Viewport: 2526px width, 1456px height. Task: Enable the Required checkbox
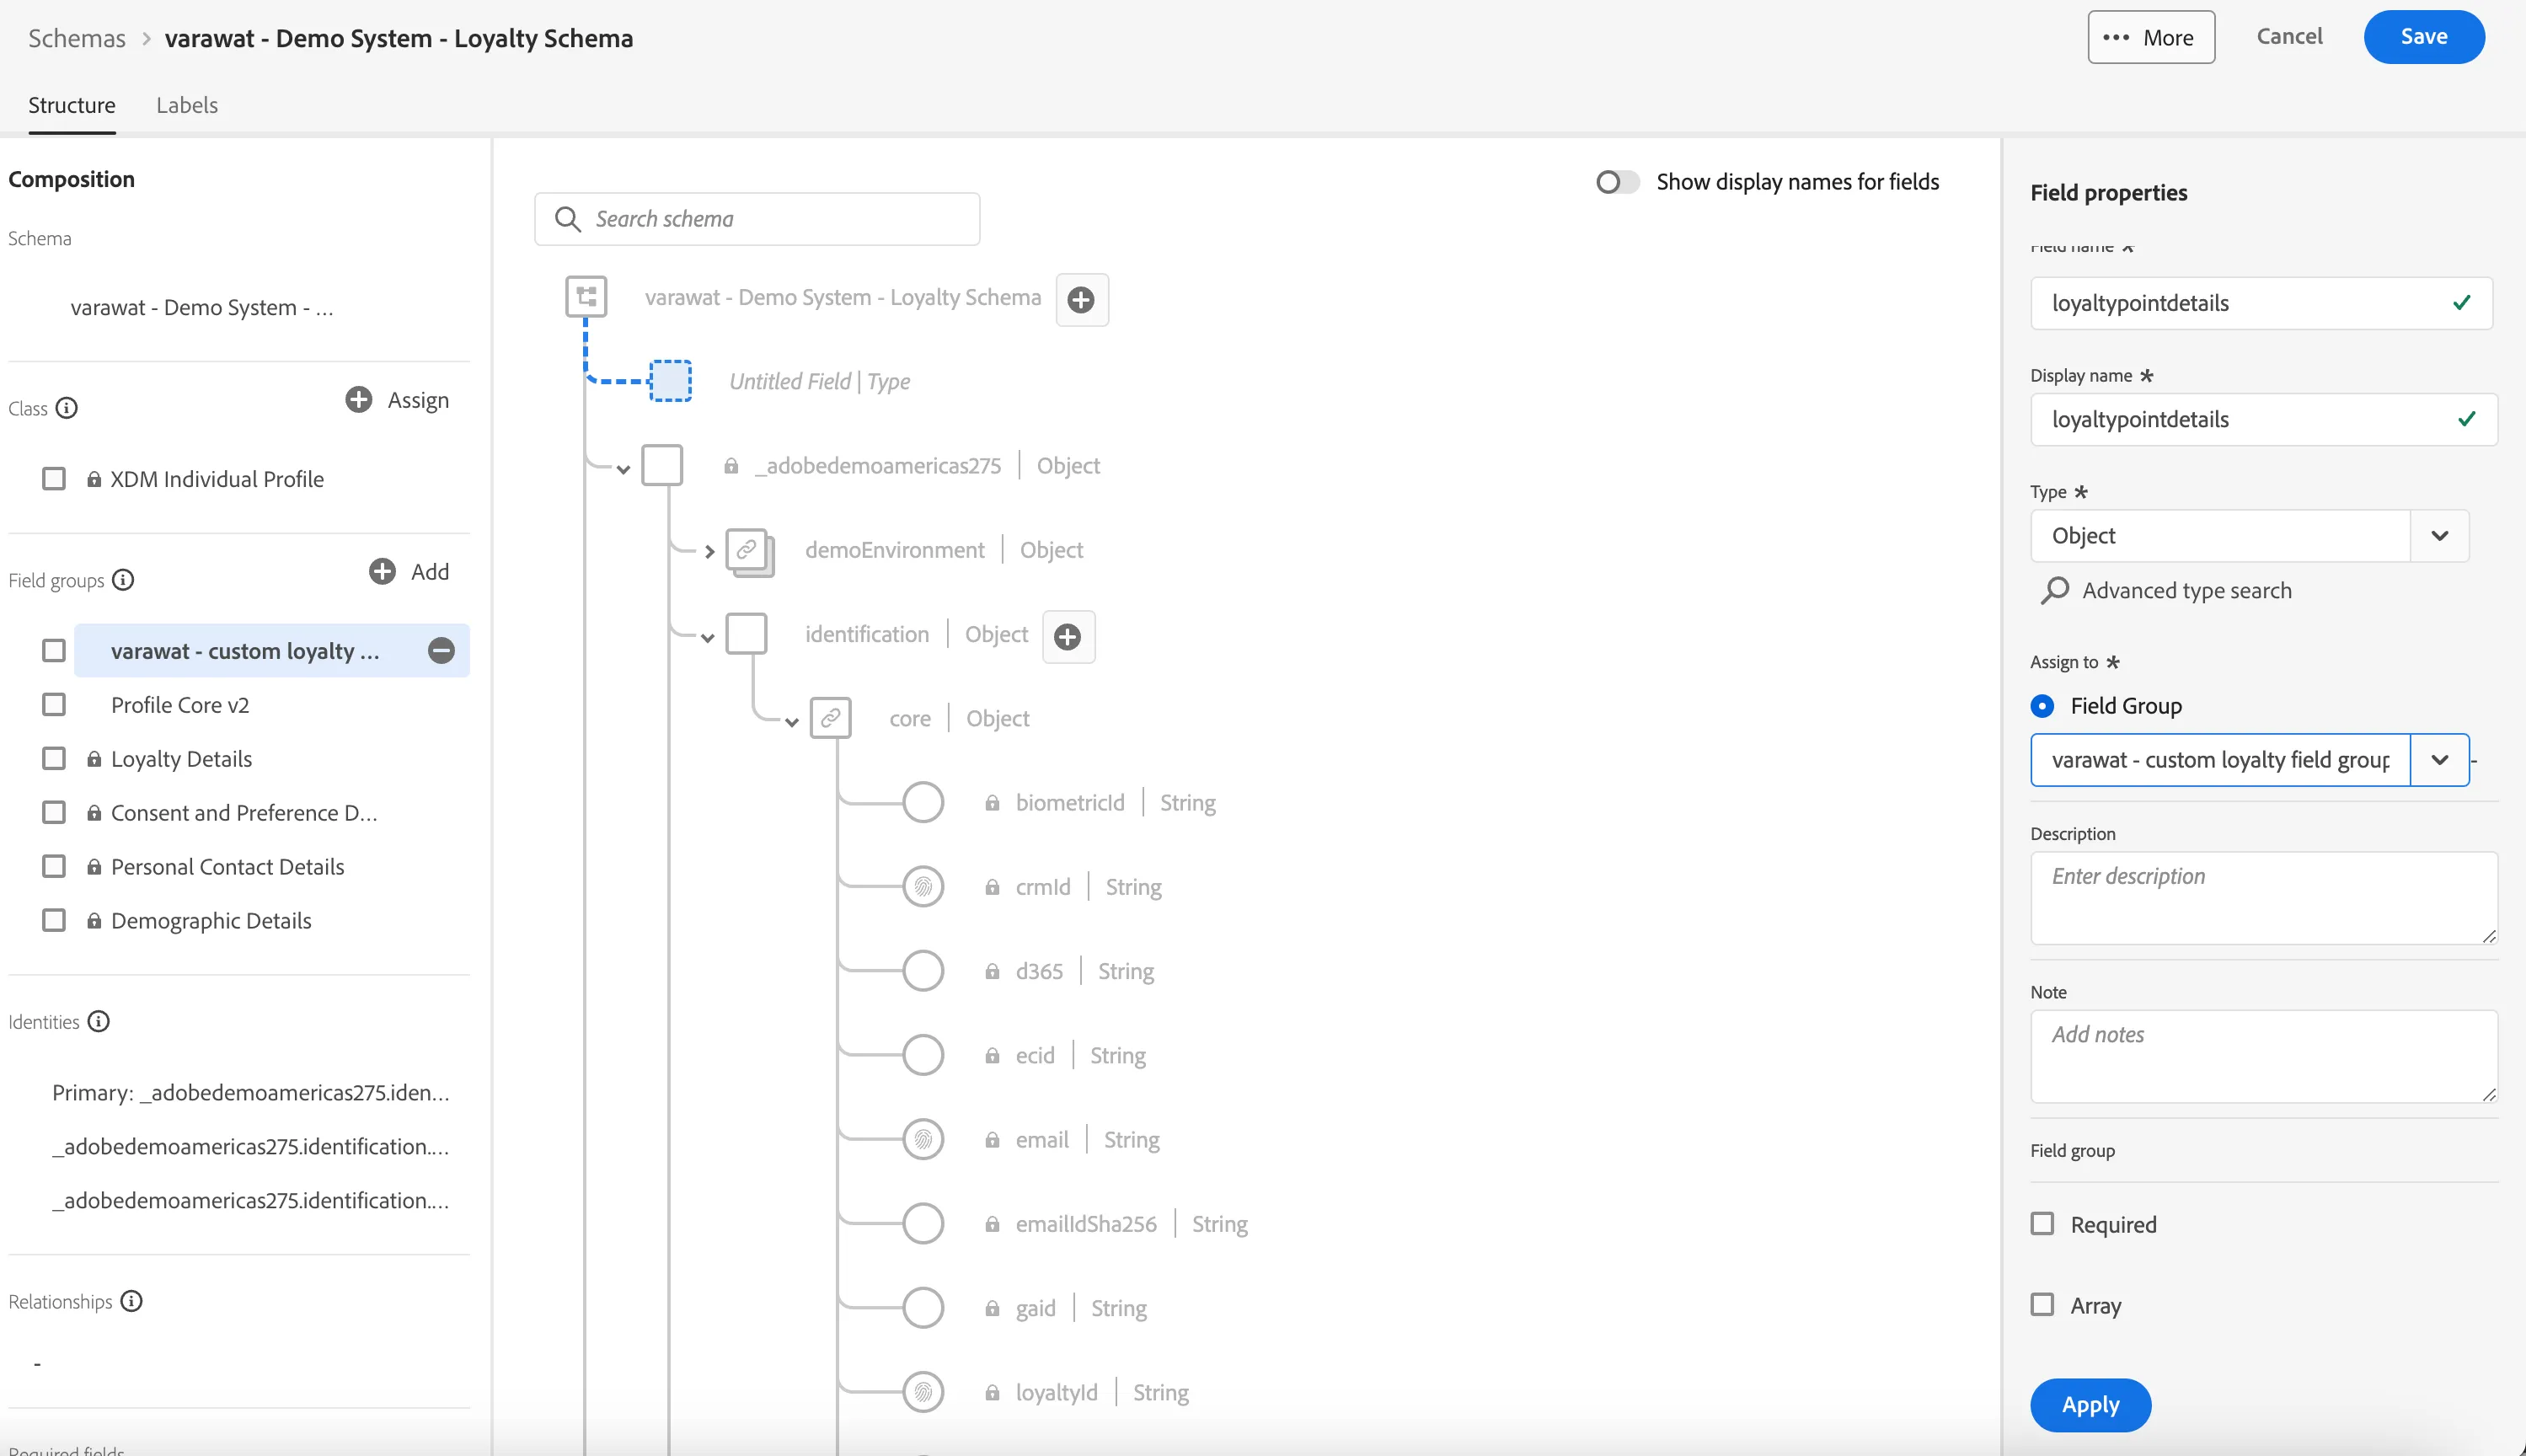point(2042,1224)
